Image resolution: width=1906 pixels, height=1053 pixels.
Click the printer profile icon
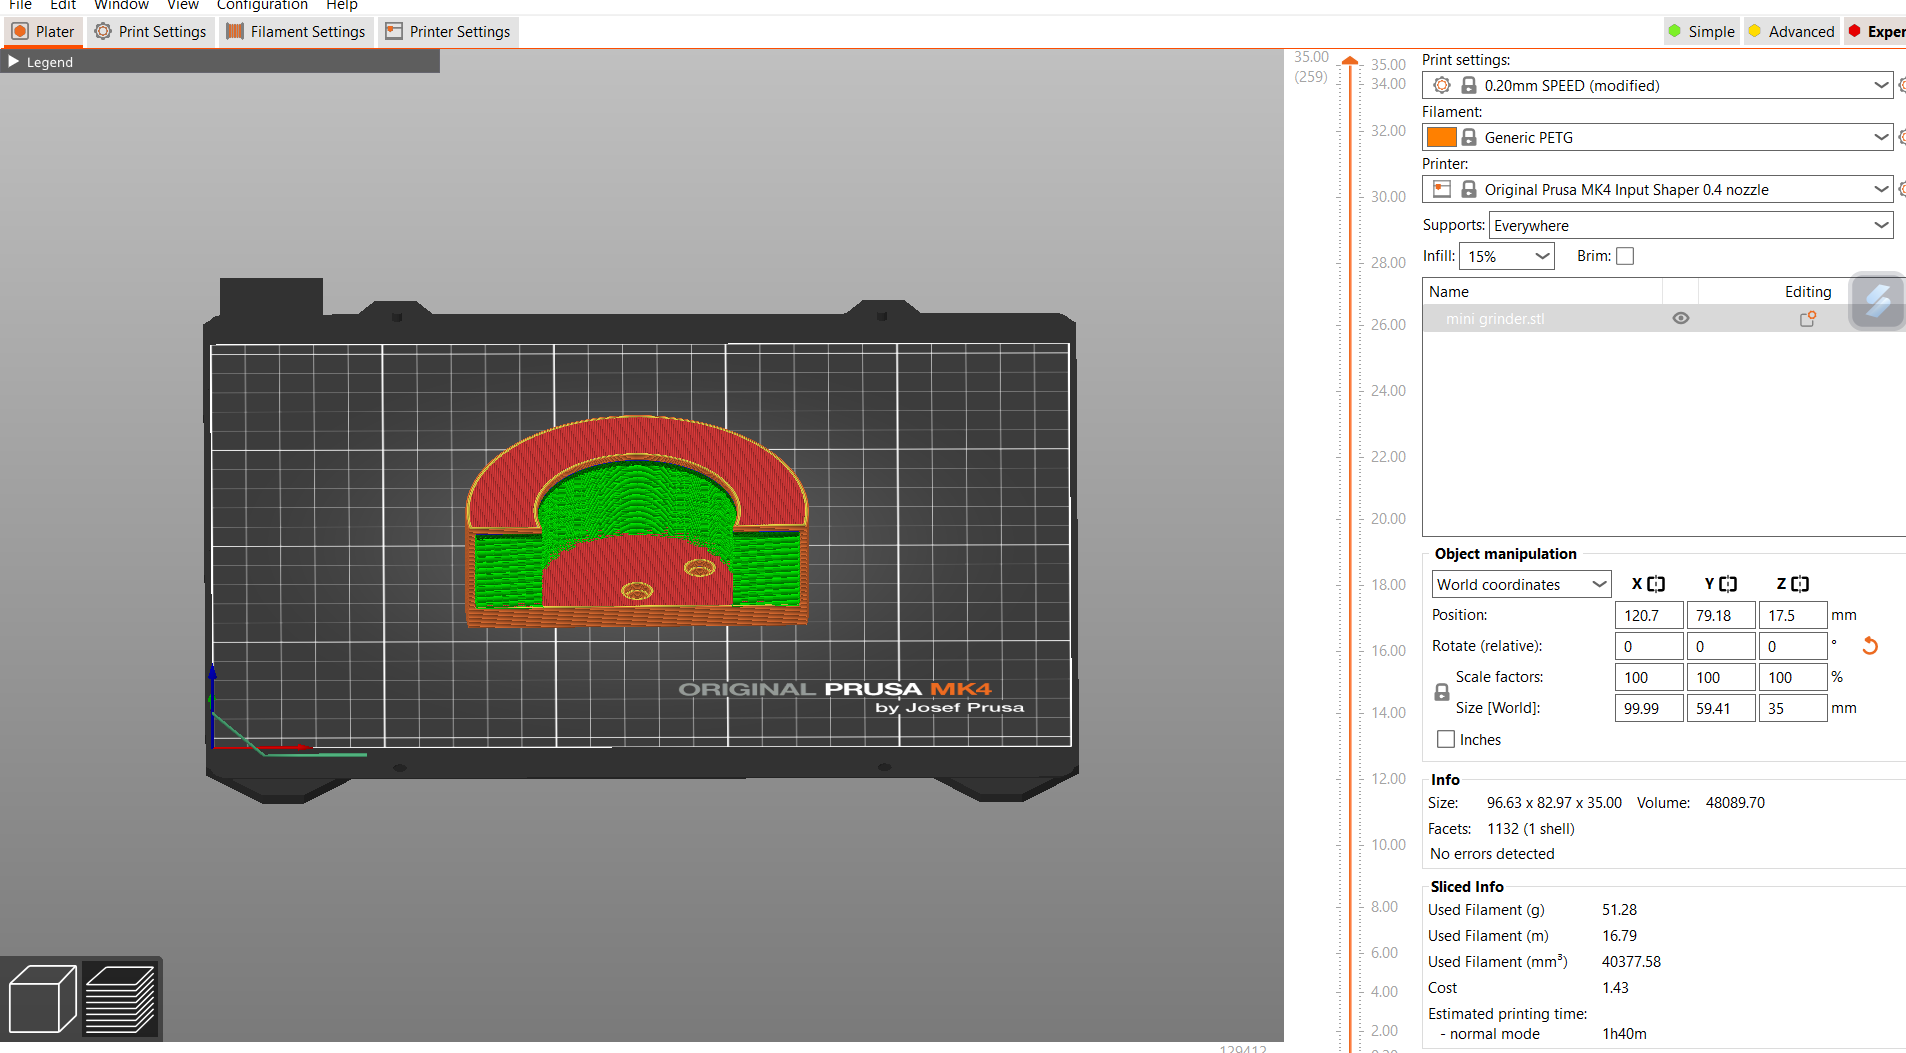pos(1442,189)
